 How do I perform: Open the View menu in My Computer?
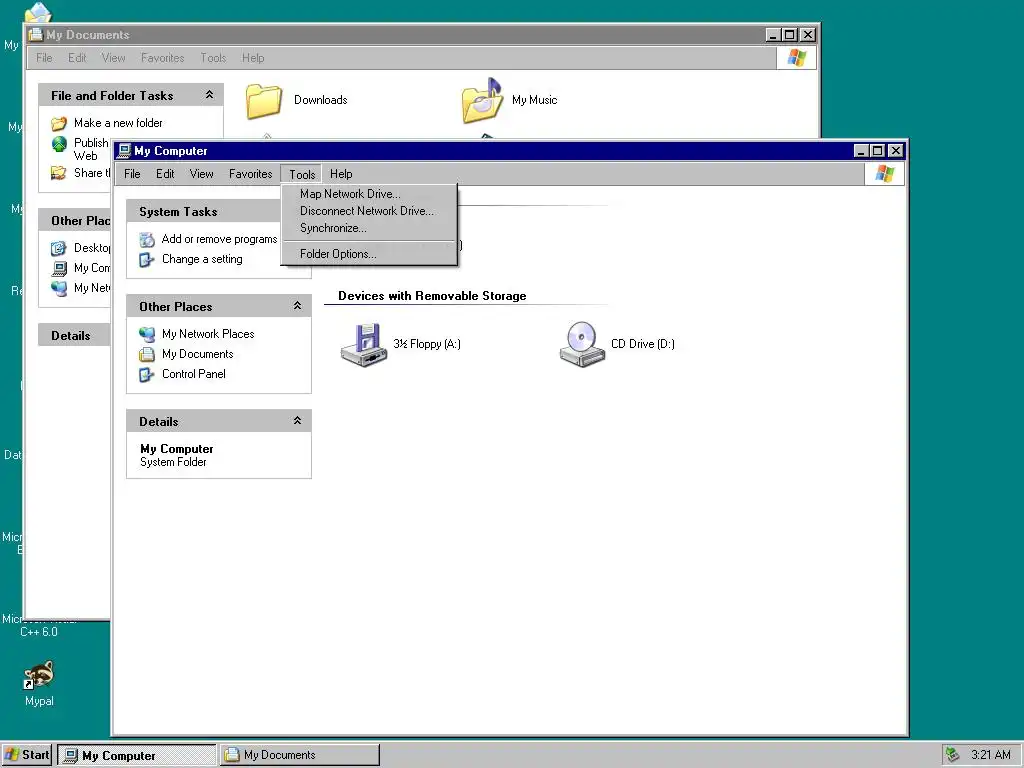pos(201,174)
